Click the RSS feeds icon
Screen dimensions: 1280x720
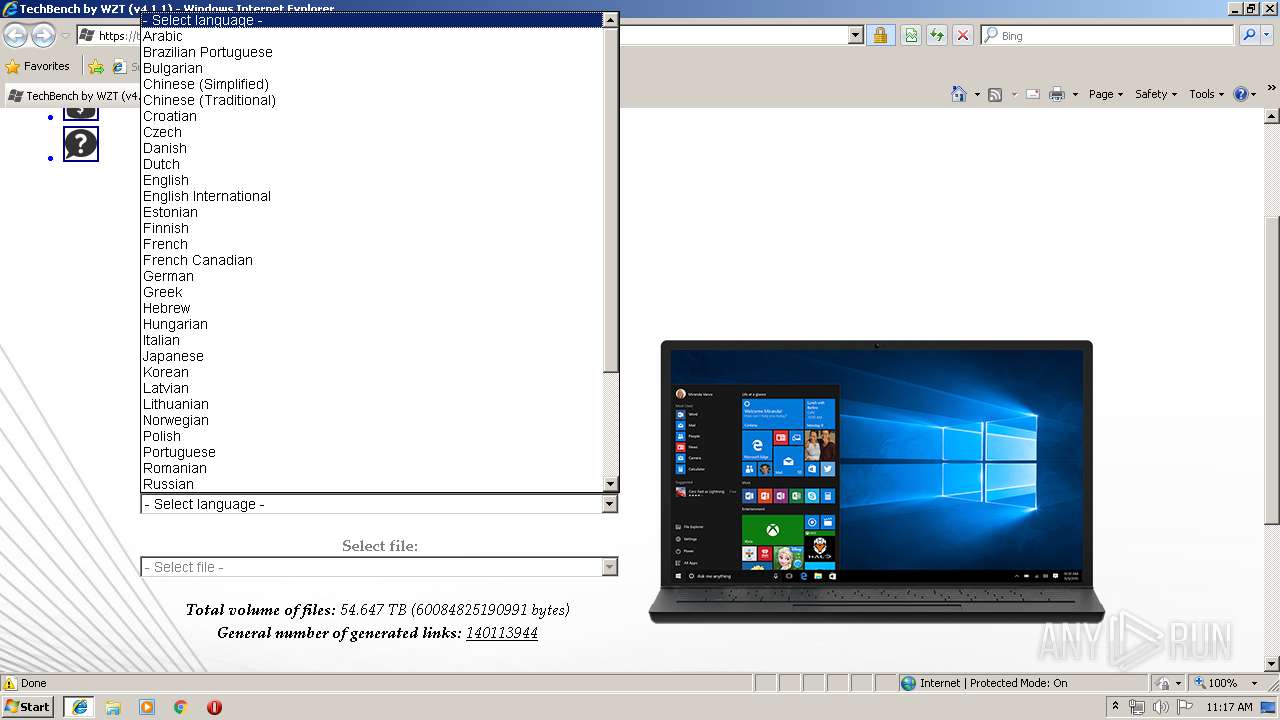(995, 94)
